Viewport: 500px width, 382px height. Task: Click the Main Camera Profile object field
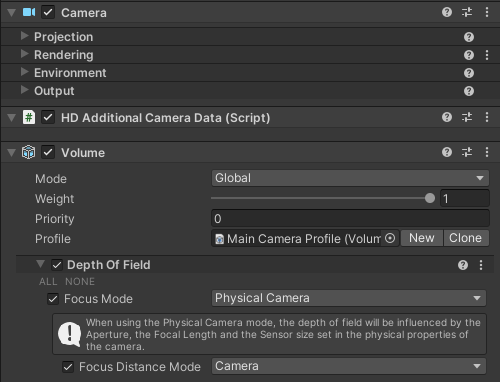pos(305,238)
